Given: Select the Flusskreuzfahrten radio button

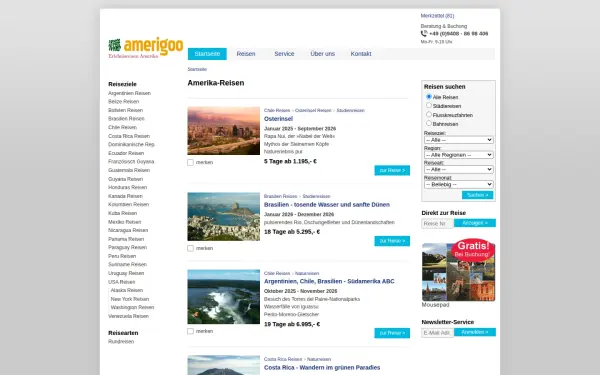Looking at the screenshot, I should (x=429, y=114).
